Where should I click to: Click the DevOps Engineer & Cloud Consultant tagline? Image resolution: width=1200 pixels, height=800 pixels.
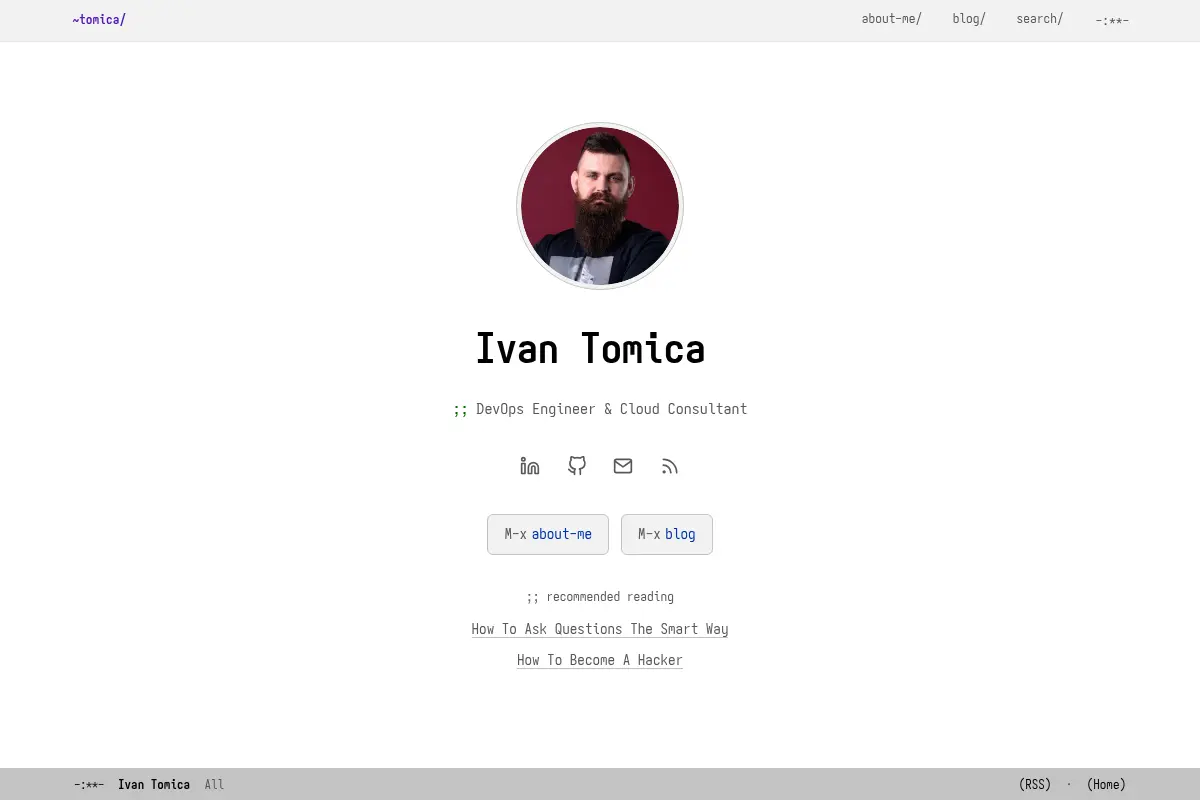pos(600,409)
